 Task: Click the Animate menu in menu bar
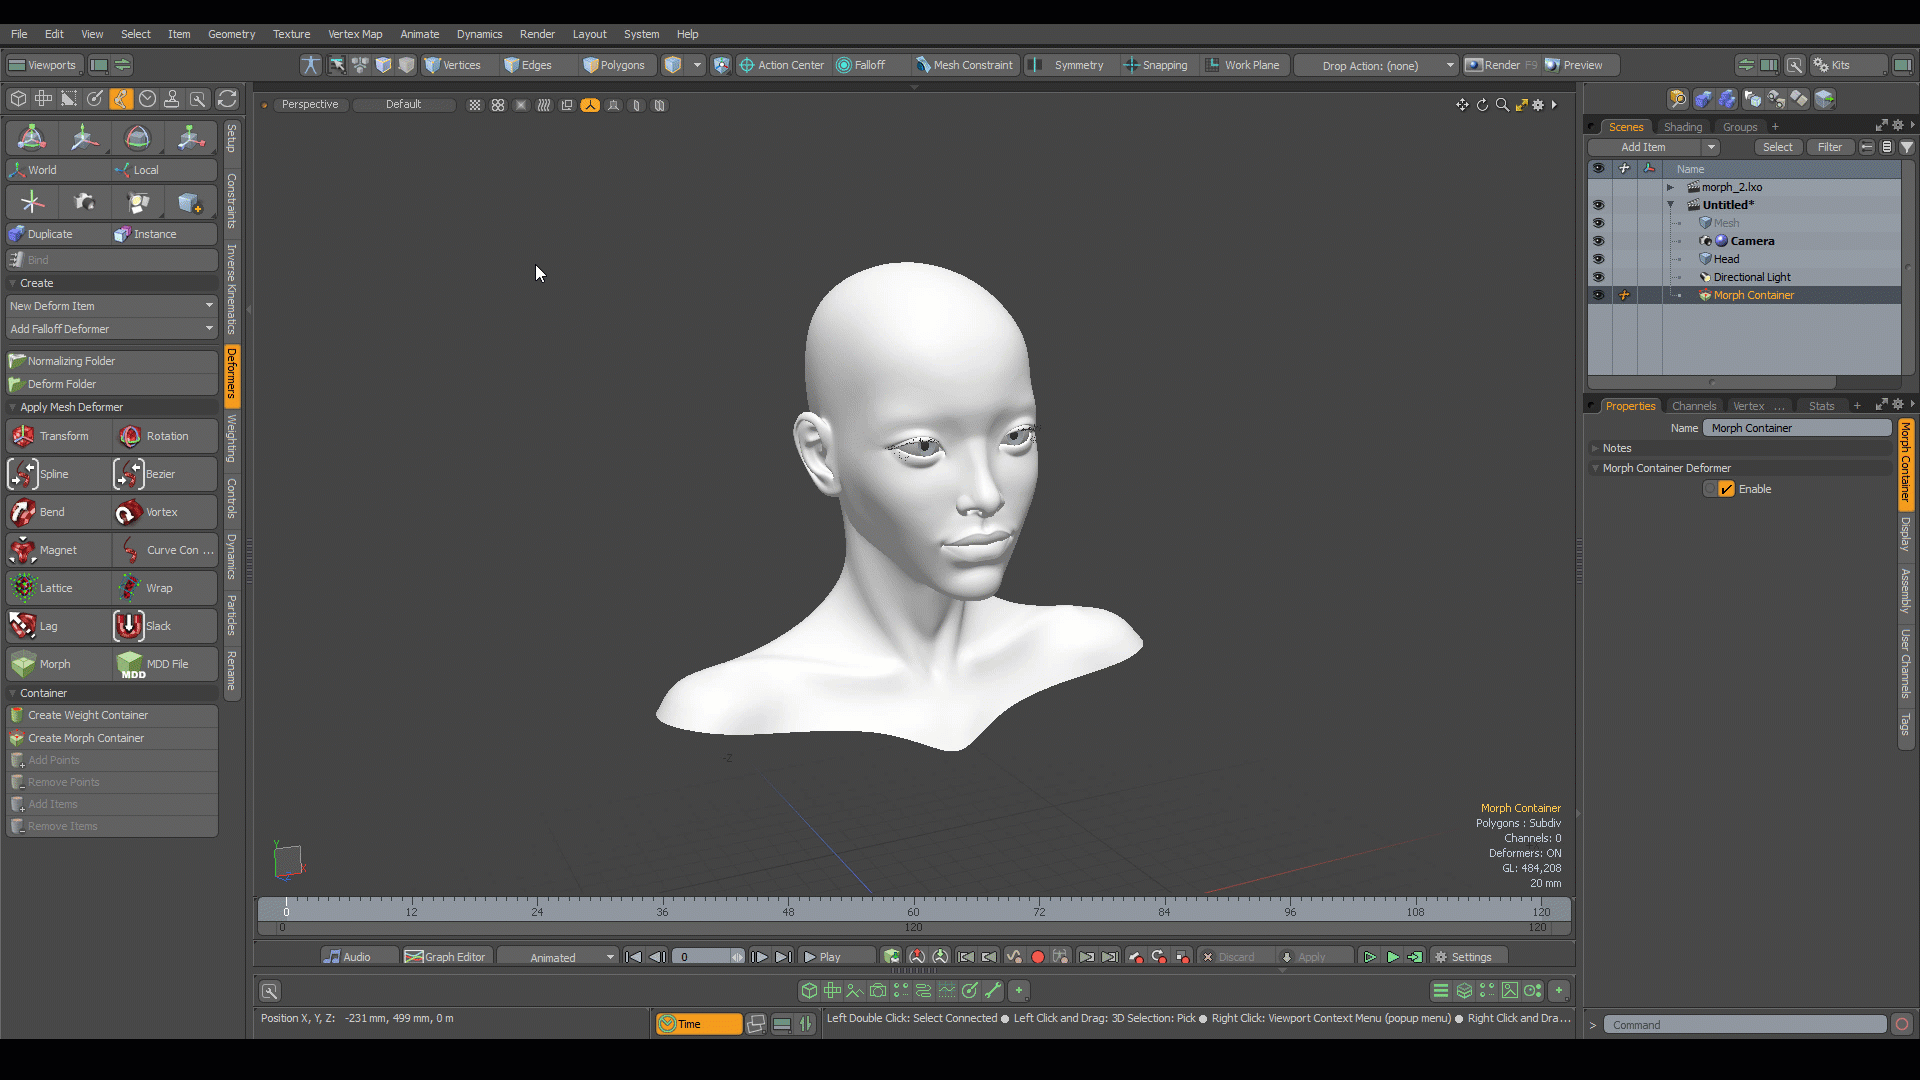pyautogui.click(x=418, y=33)
